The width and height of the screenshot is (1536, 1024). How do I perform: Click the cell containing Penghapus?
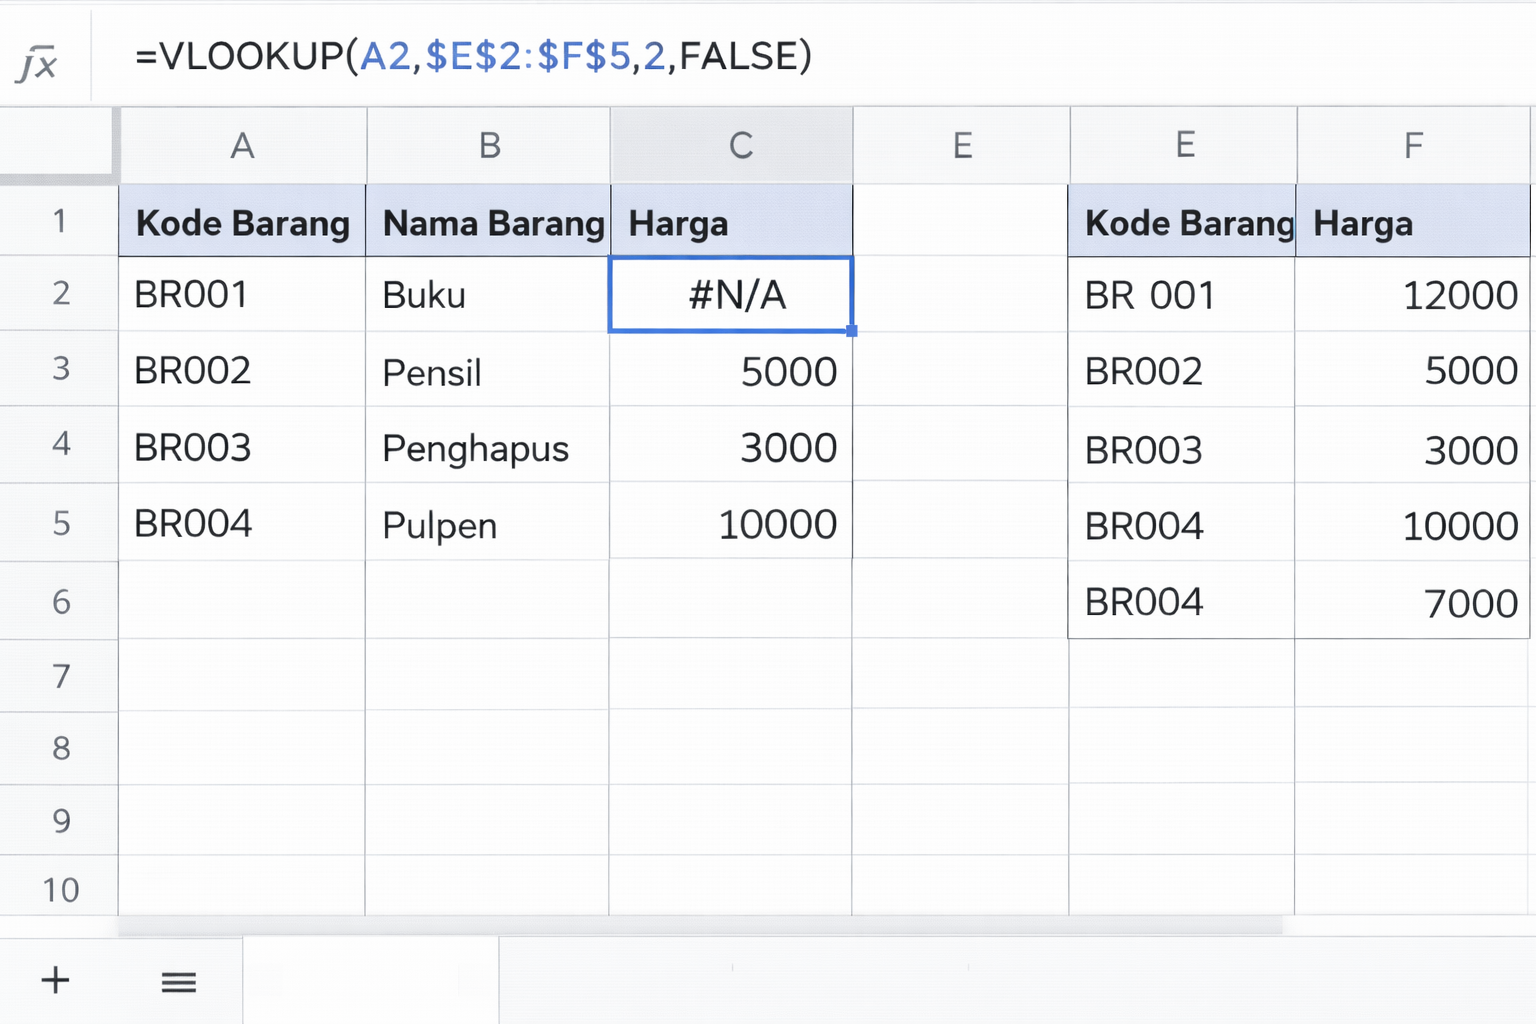pos(489,448)
